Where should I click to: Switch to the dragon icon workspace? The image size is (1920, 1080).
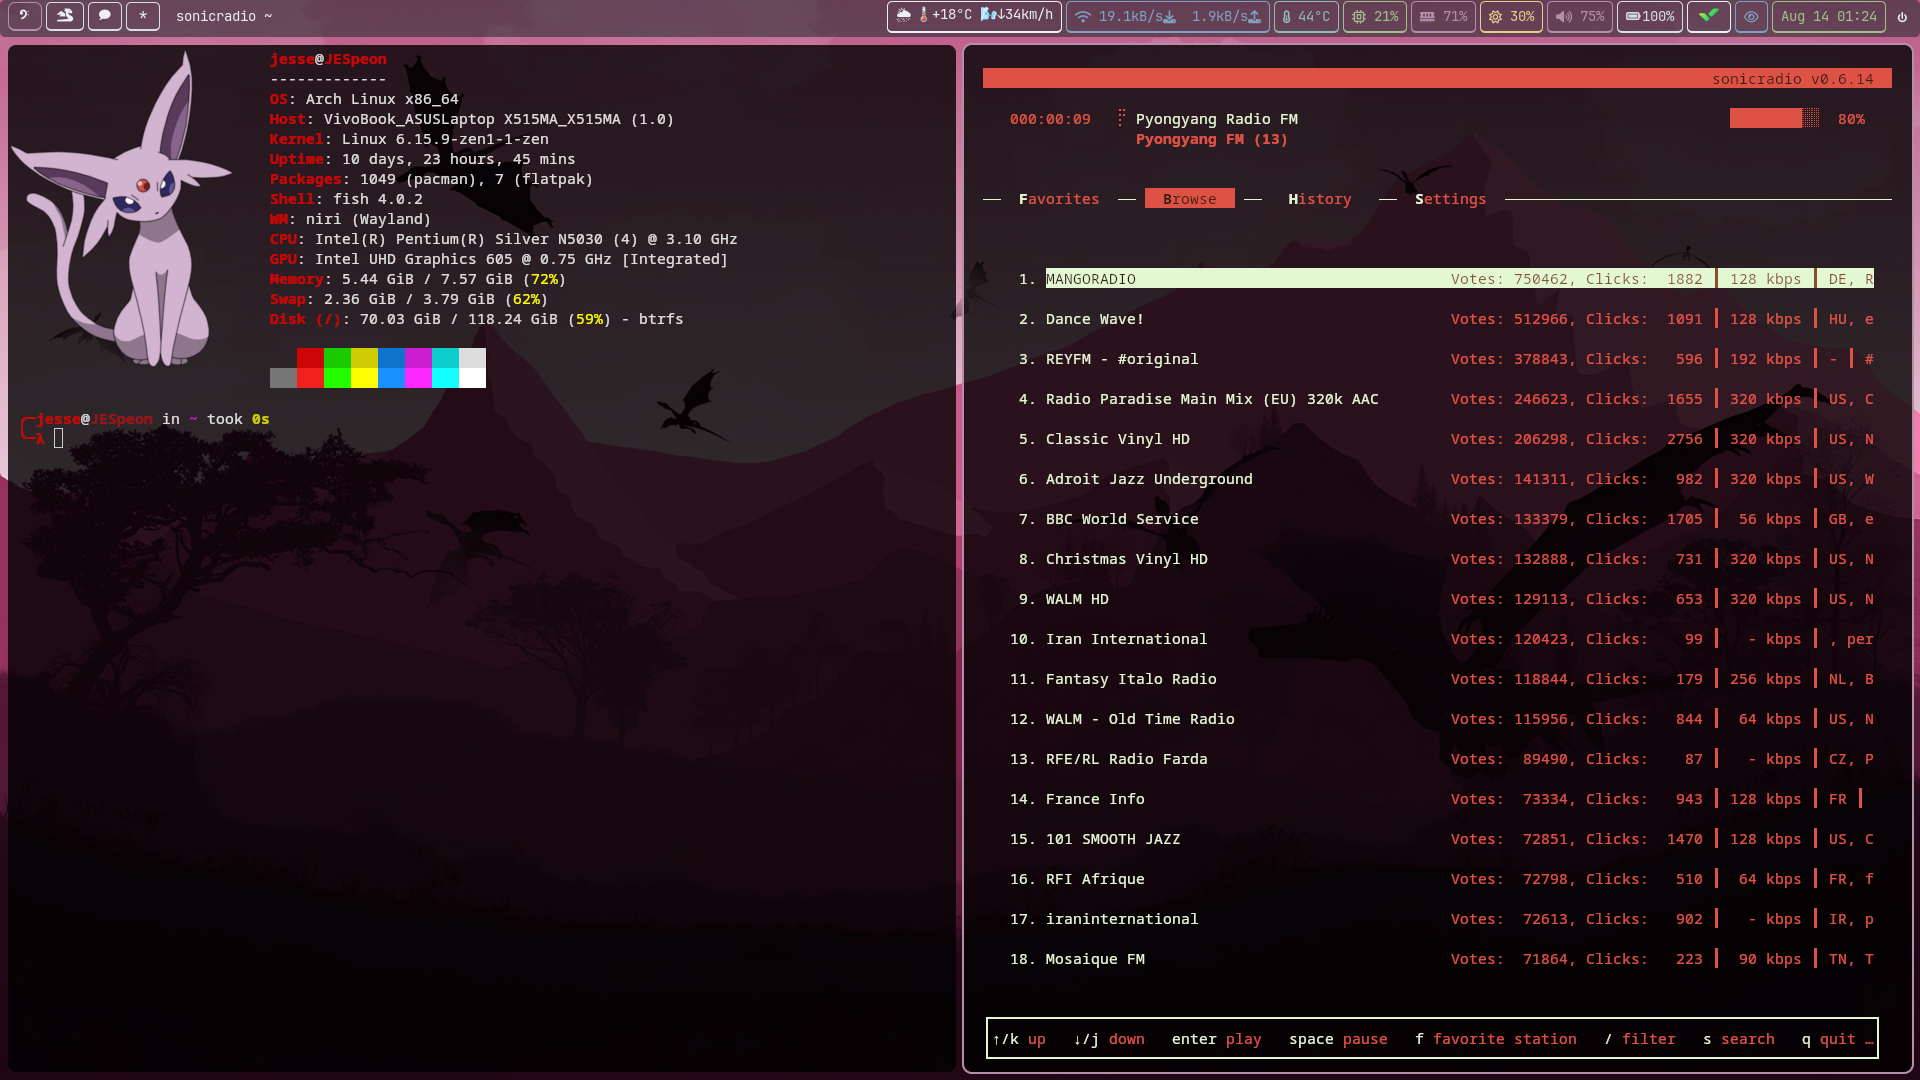65,16
